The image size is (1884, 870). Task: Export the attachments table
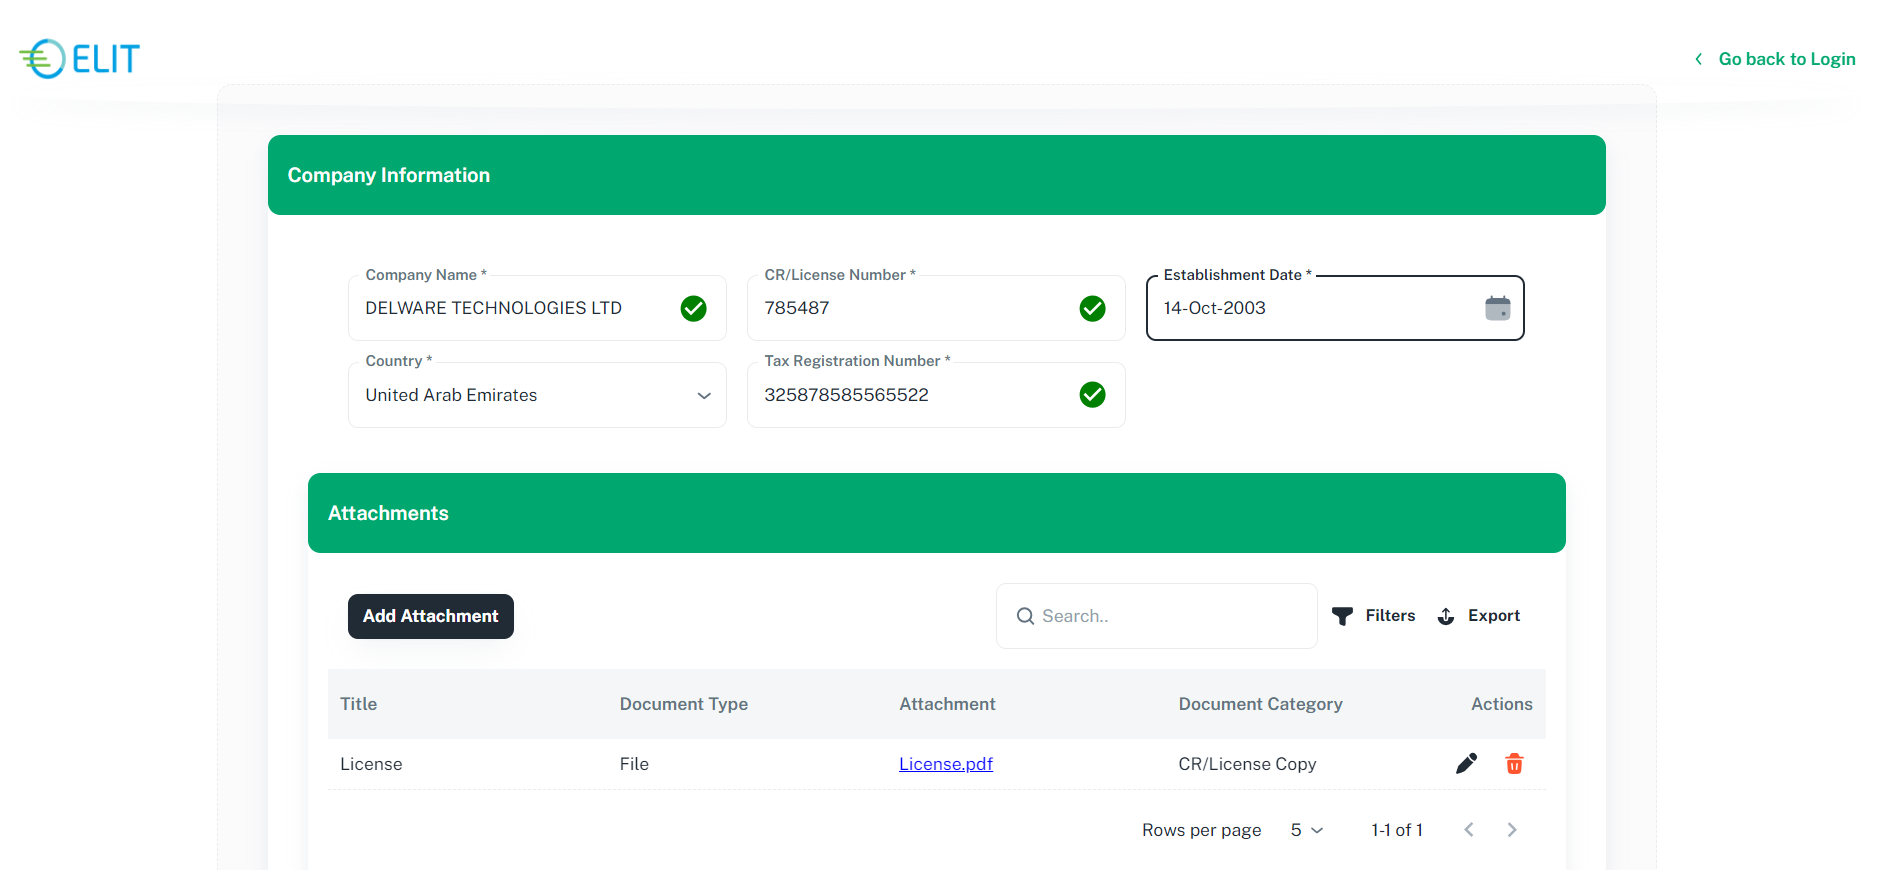pos(1479,616)
